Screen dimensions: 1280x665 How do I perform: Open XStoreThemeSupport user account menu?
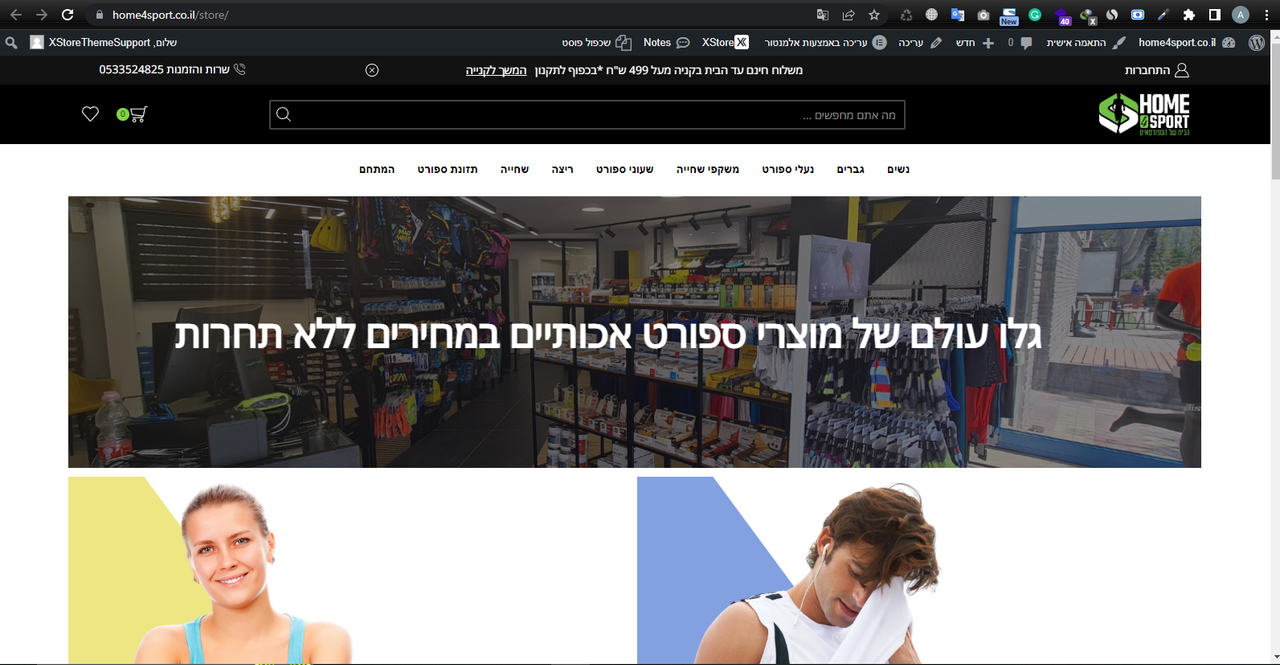point(104,43)
